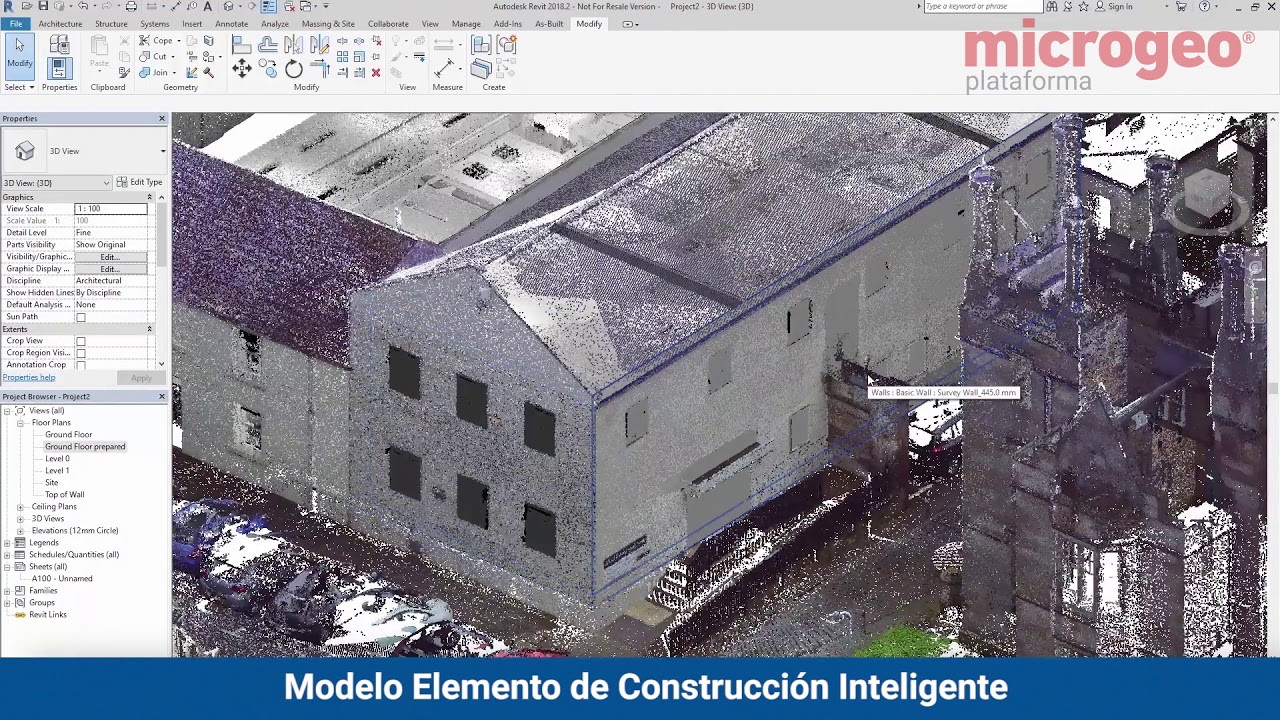Select the A100 - Unnamed sheet
The width and height of the screenshot is (1280, 720).
pyautogui.click(x=62, y=579)
